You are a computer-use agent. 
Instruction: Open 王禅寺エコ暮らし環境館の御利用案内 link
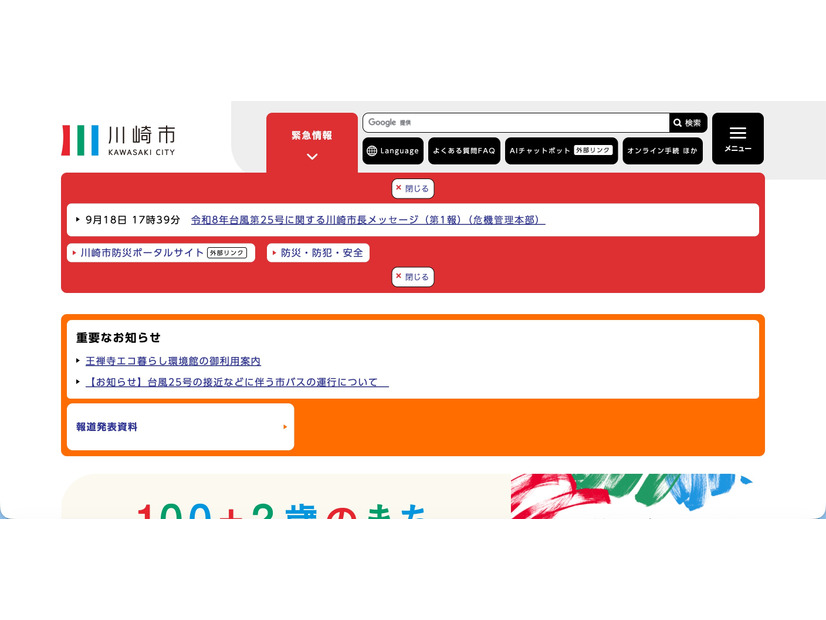173,361
